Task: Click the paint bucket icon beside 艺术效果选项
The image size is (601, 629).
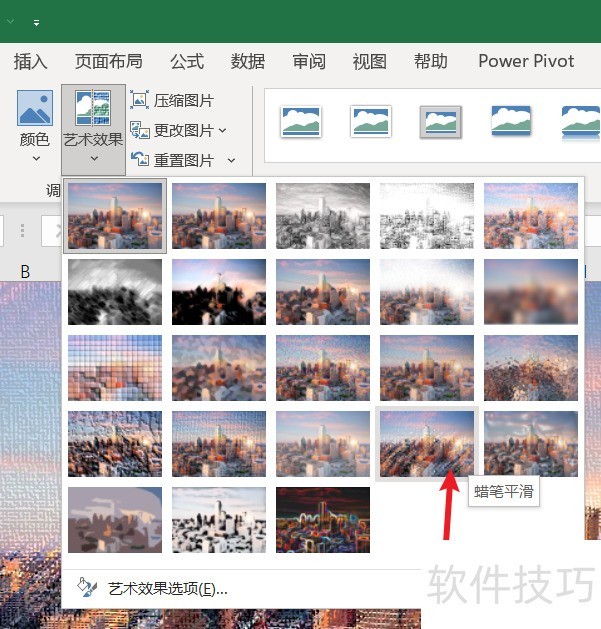Action: point(87,588)
